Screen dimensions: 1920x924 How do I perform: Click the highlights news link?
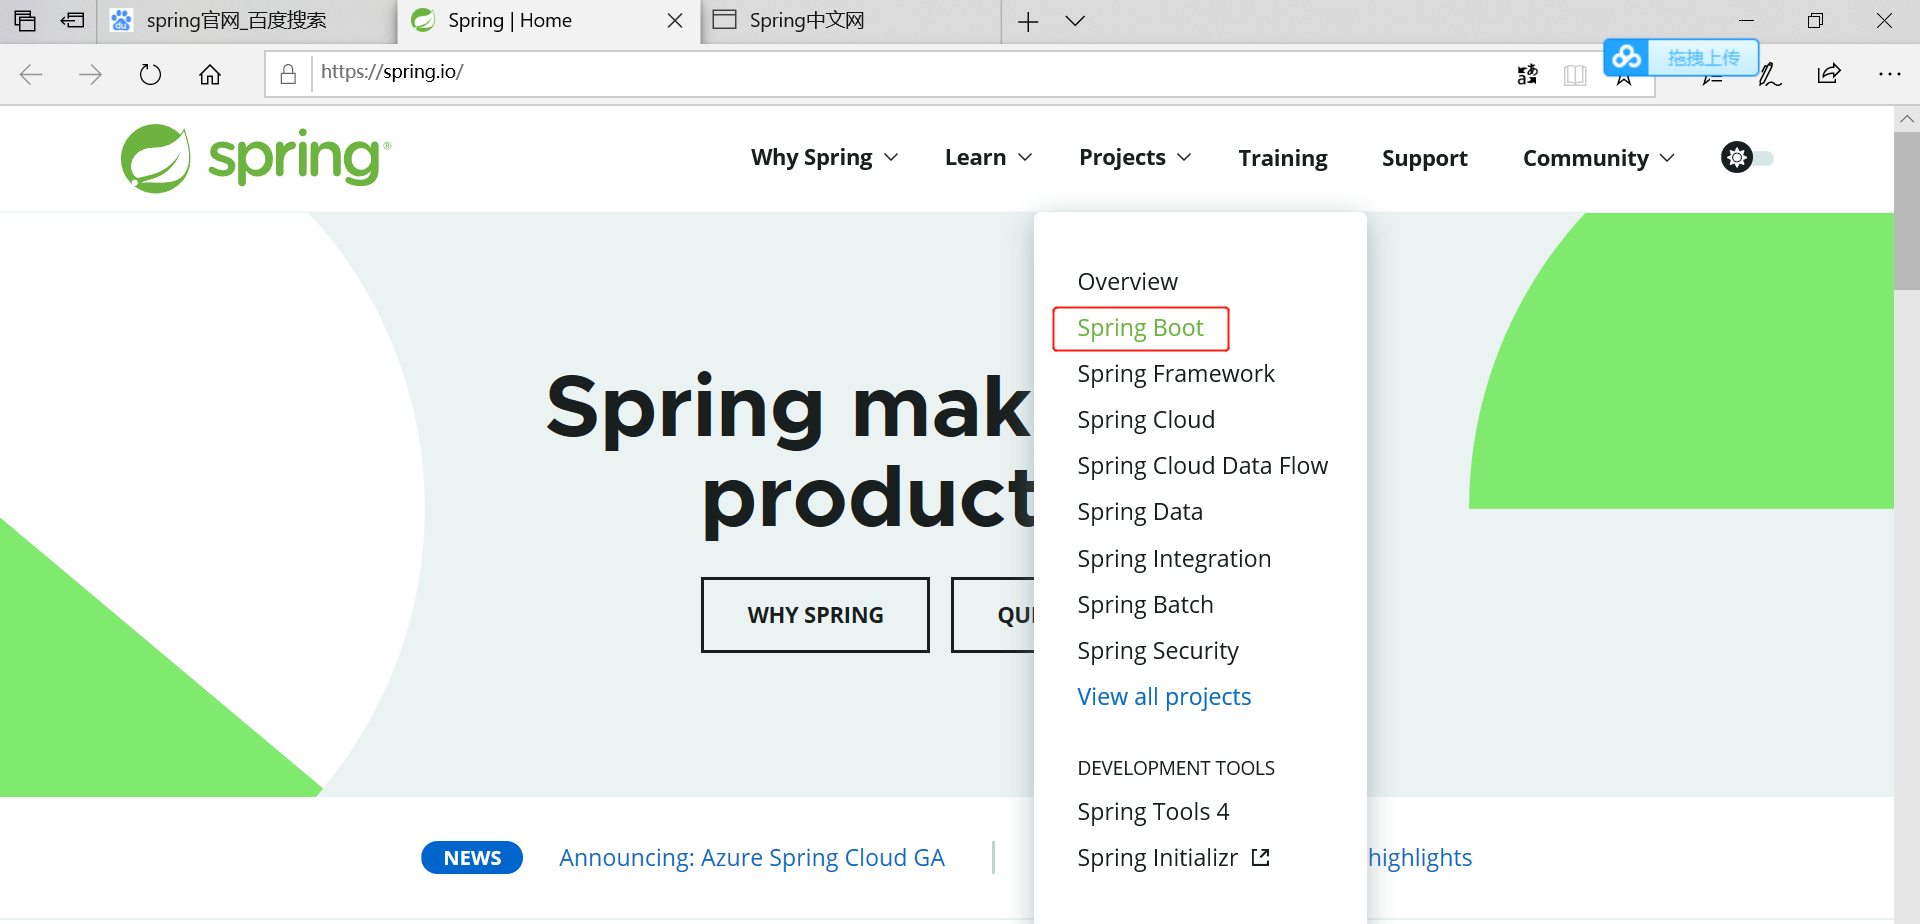pyautogui.click(x=1420, y=858)
